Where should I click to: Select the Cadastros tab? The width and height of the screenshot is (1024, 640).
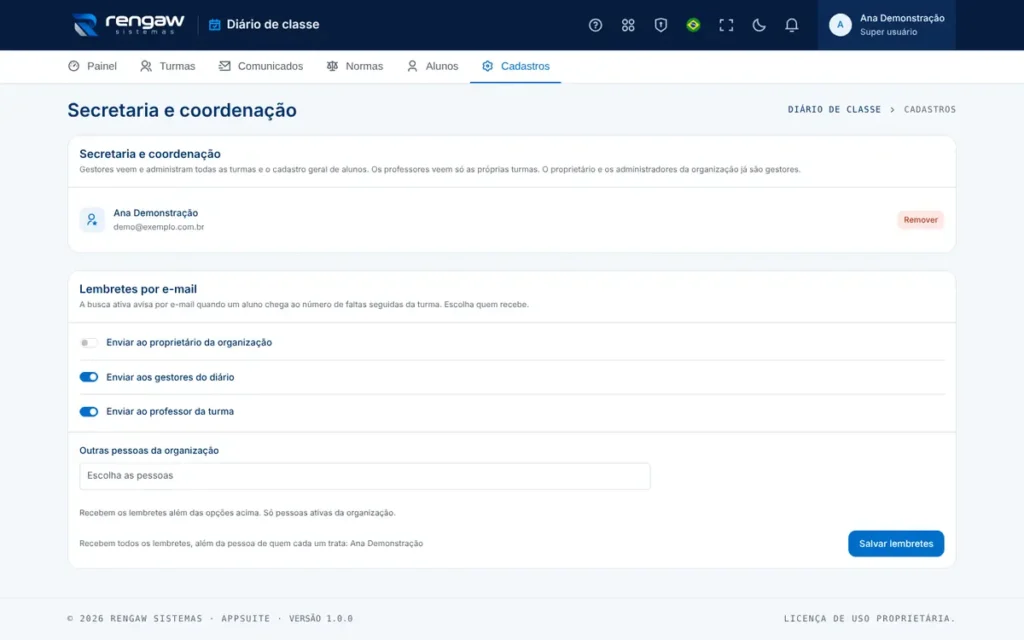[515, 66]
